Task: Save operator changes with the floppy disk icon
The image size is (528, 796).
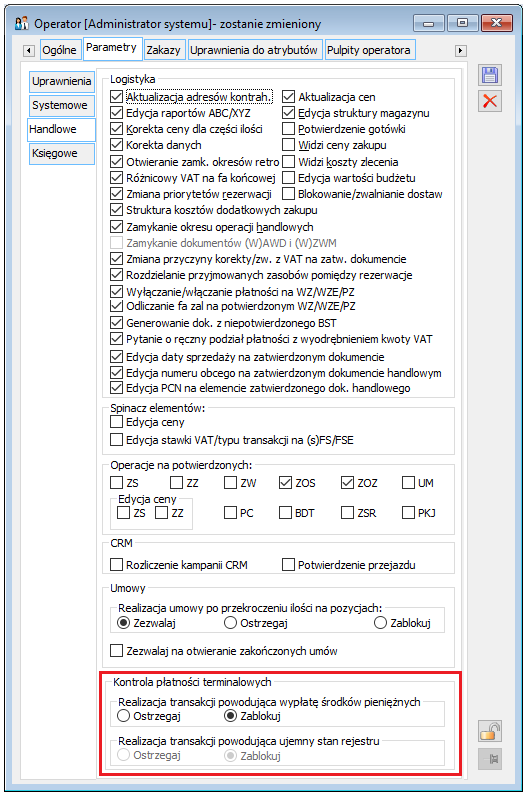Action: [x=490, y=75]
